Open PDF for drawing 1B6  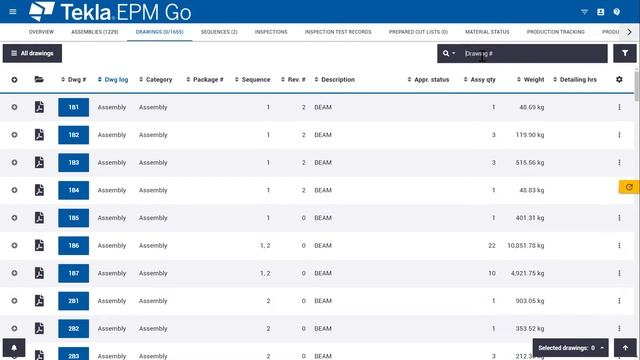tap(39, 245)
